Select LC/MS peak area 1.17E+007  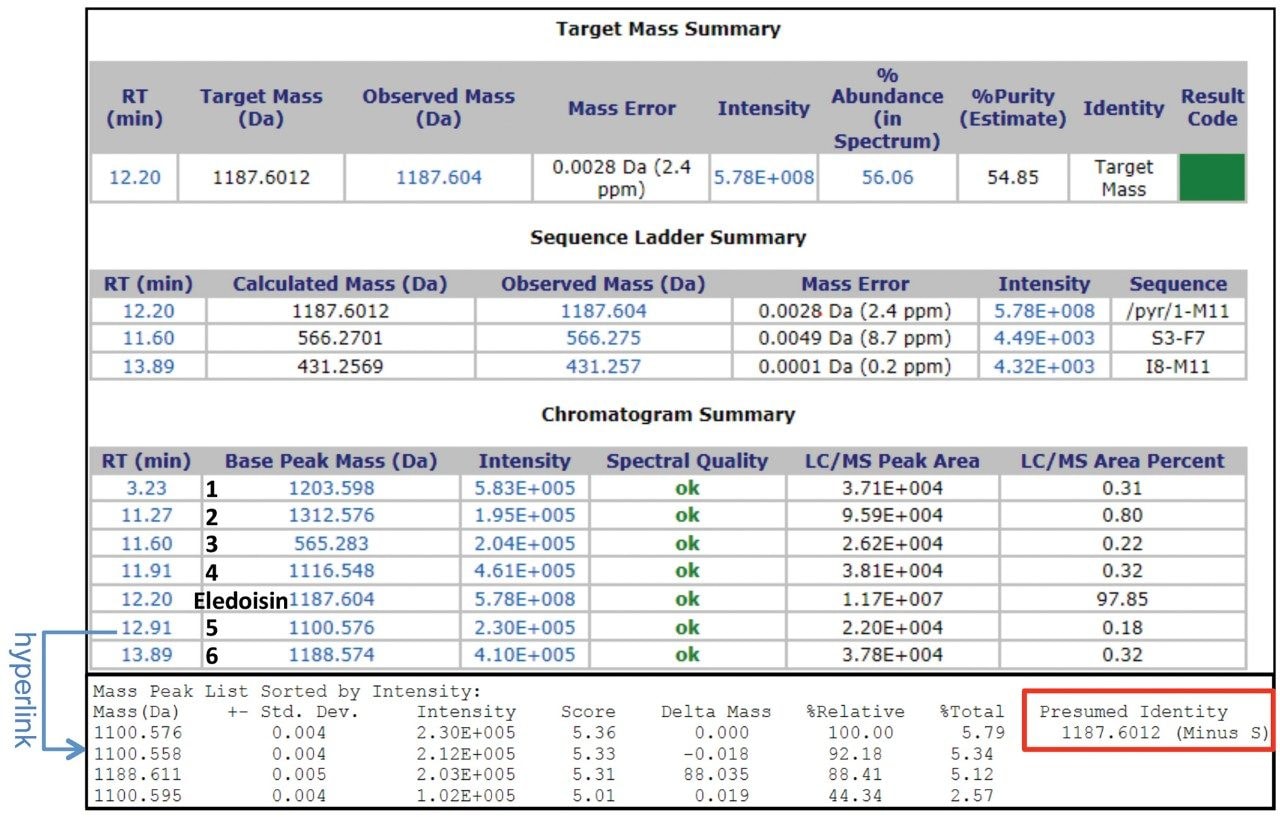click(892, 599)
